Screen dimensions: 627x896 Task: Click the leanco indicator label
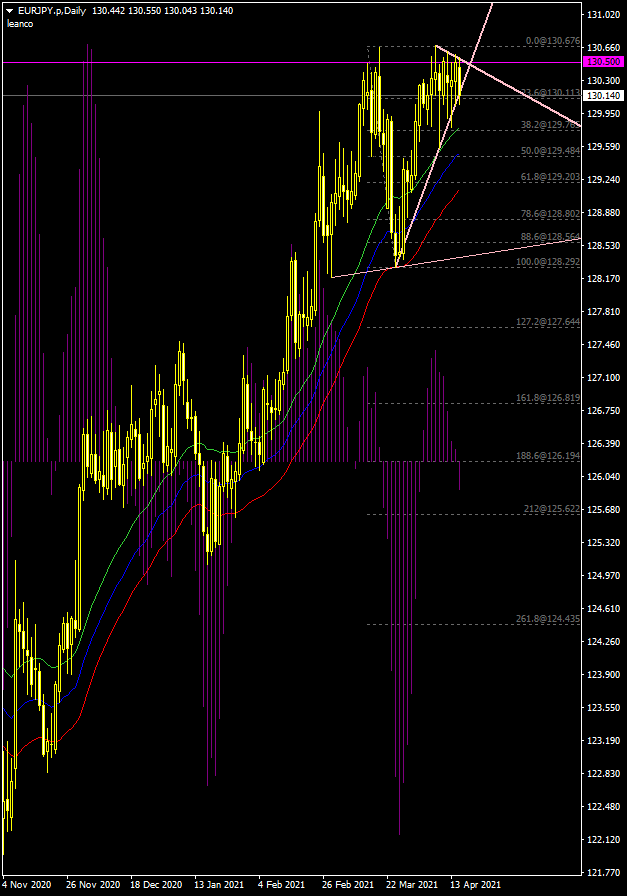(x=20, y=23)
